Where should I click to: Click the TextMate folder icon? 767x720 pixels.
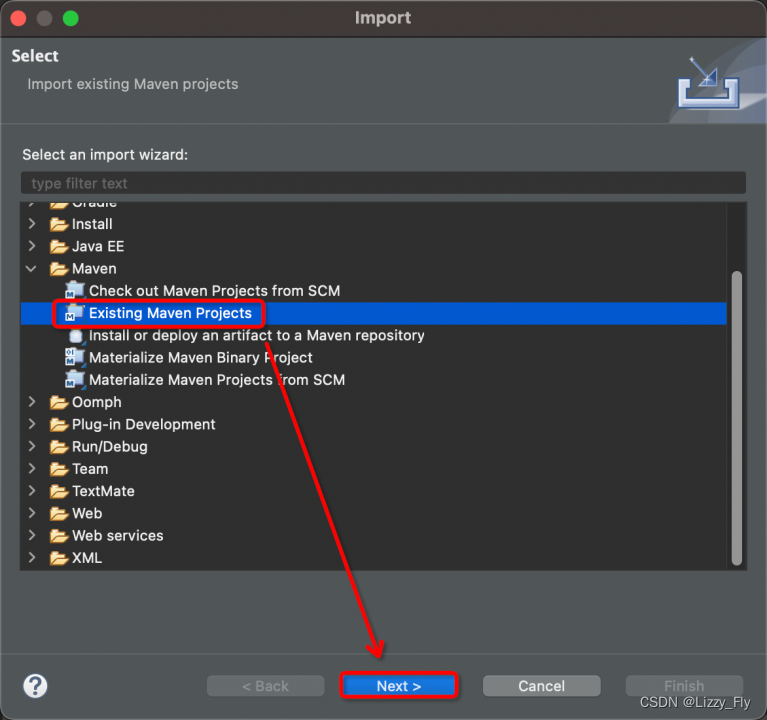(x=59, y=491)
